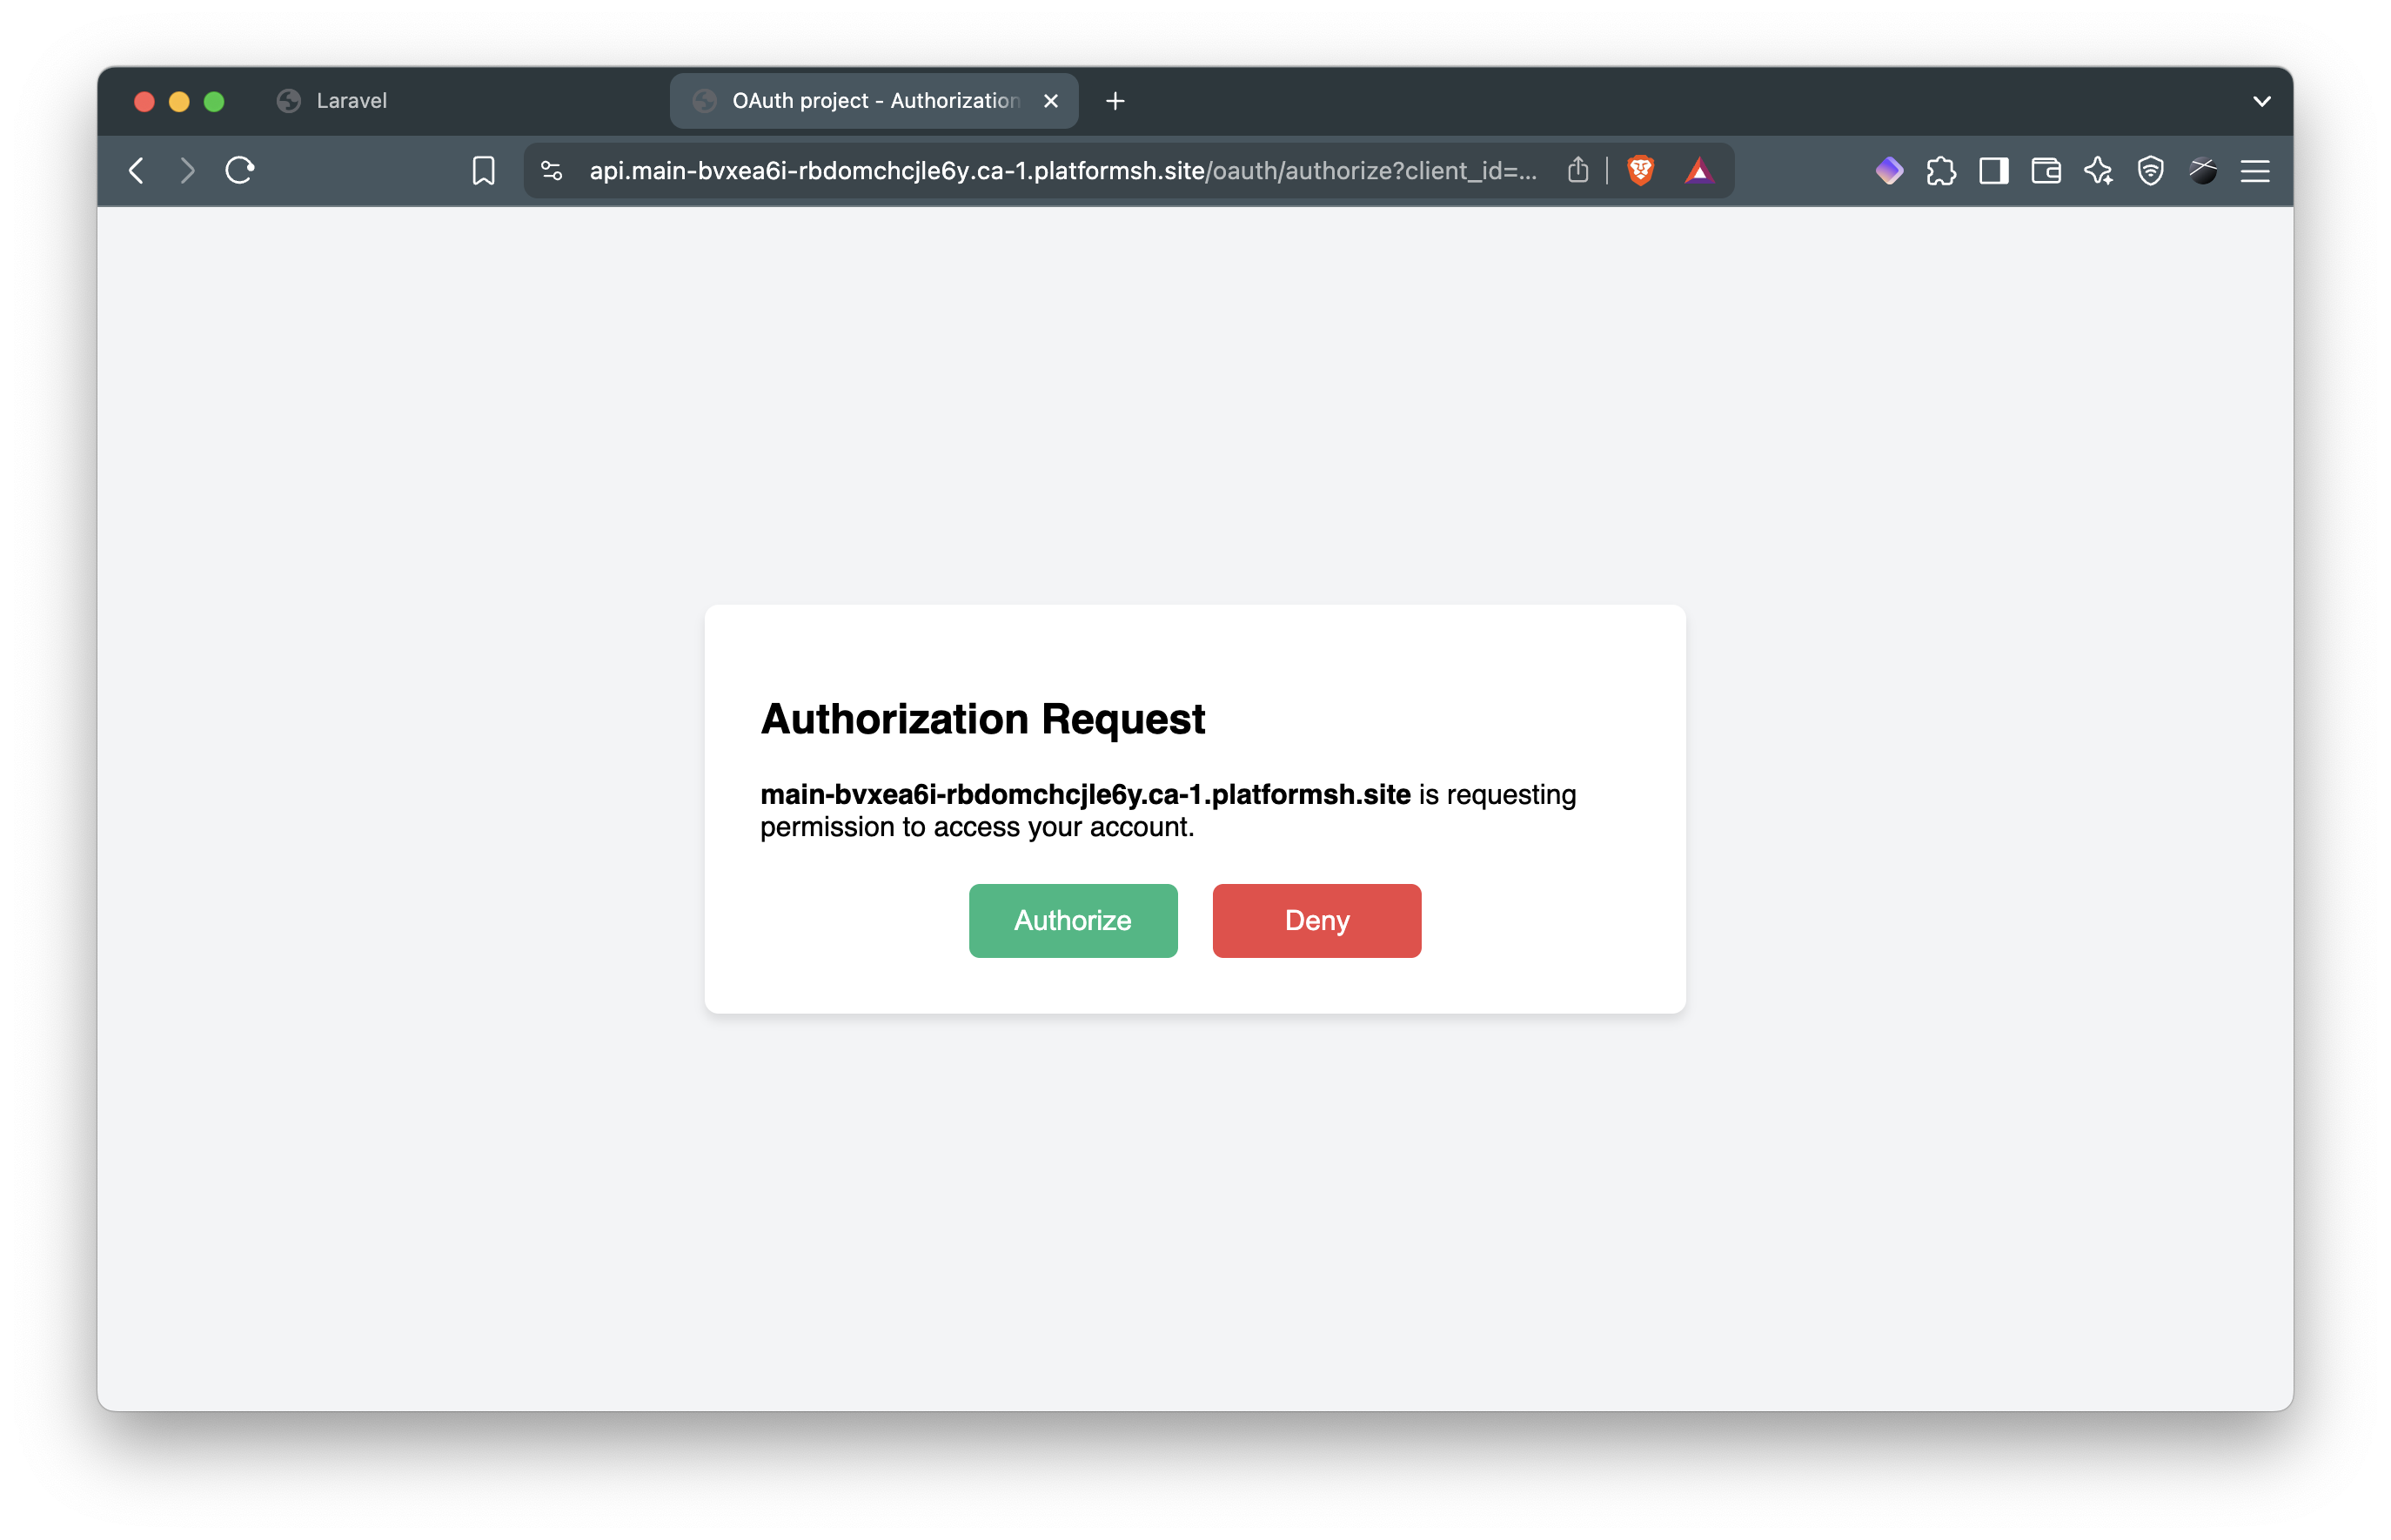
Task: Open the hamburger main menu
Action: pyautogui.click(x=2255, y=171)
